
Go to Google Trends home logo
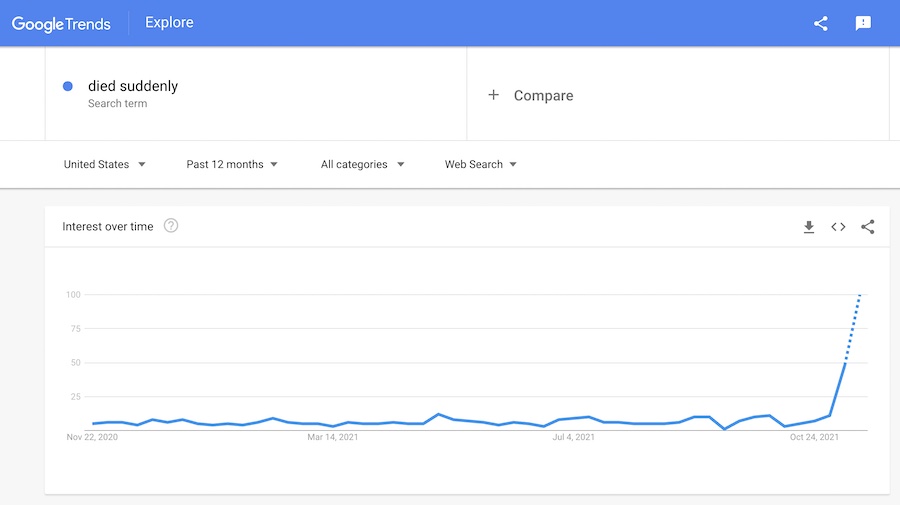(61, 24)
